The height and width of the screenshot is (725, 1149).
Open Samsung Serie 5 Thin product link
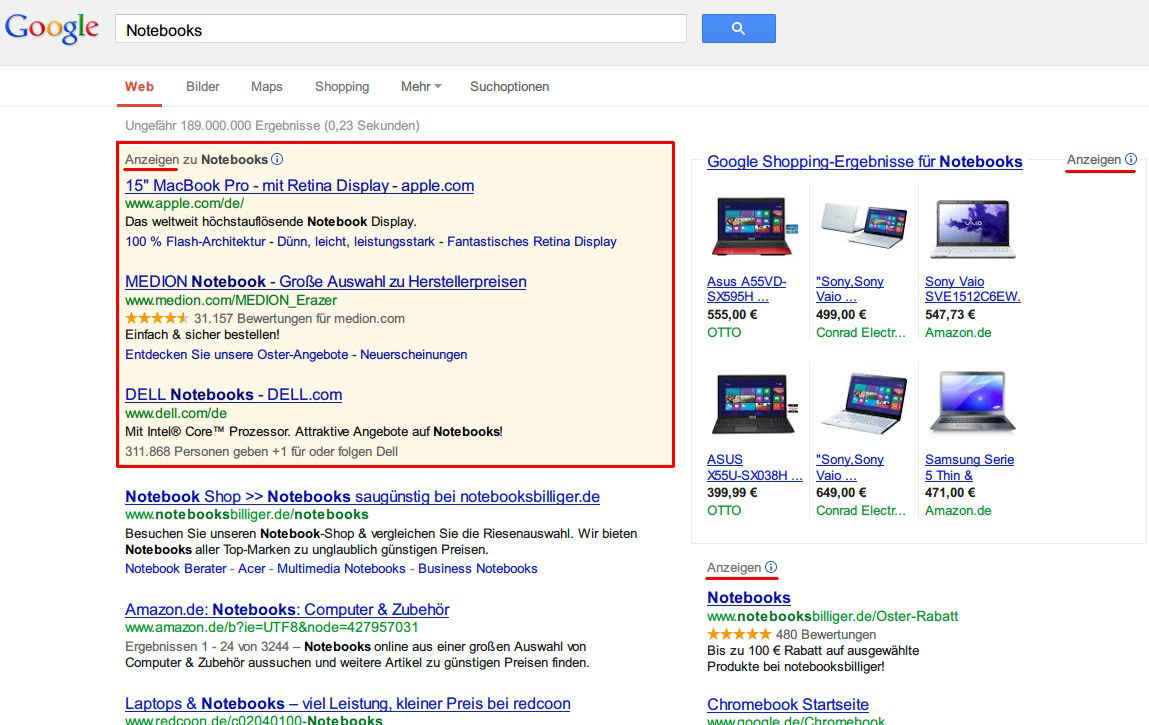click(x=969, y=467)
